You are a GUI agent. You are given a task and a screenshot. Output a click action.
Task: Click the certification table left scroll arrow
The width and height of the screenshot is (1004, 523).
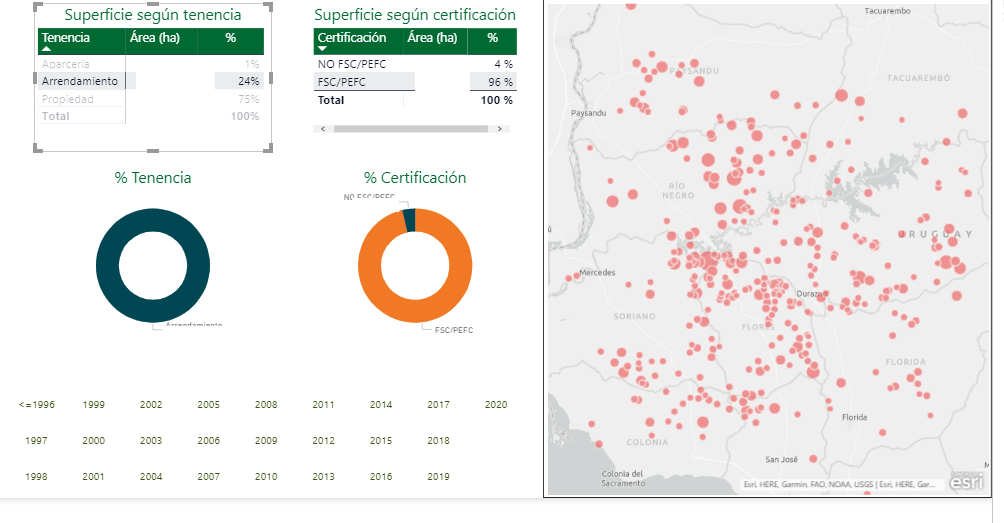pos(323,129)
